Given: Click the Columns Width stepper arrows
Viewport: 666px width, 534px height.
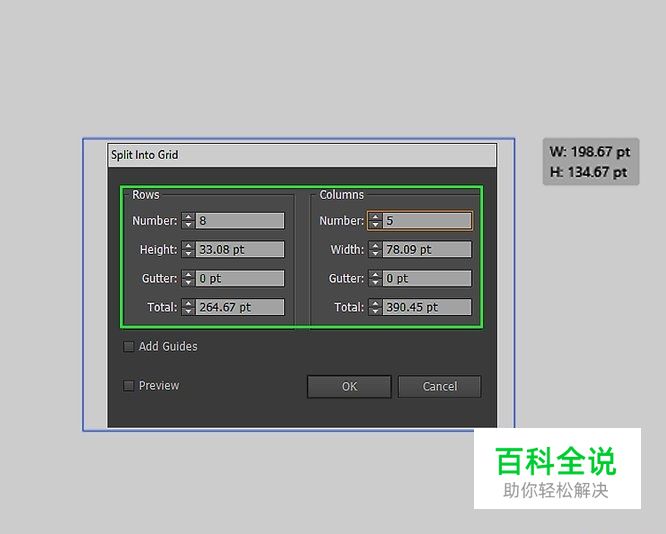Looking at the screenshot, I should (375, 249).
